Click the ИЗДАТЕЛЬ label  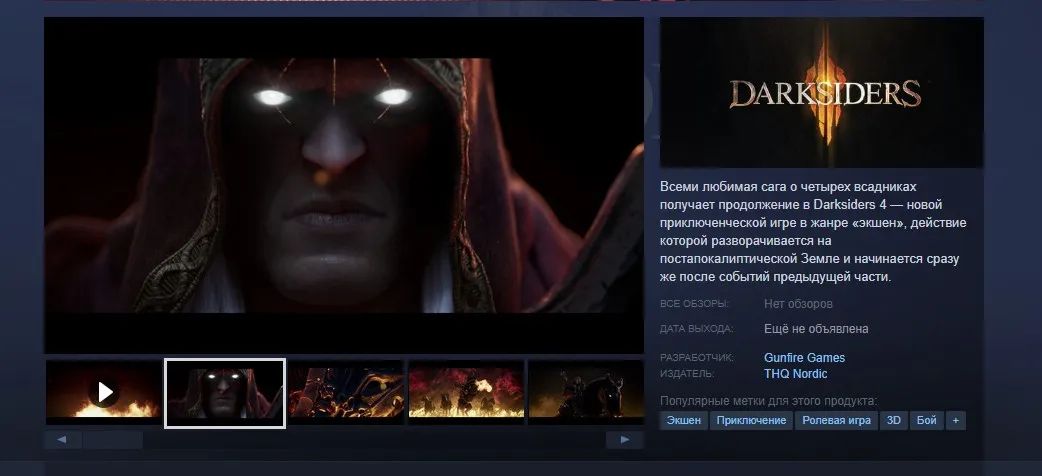686,374
